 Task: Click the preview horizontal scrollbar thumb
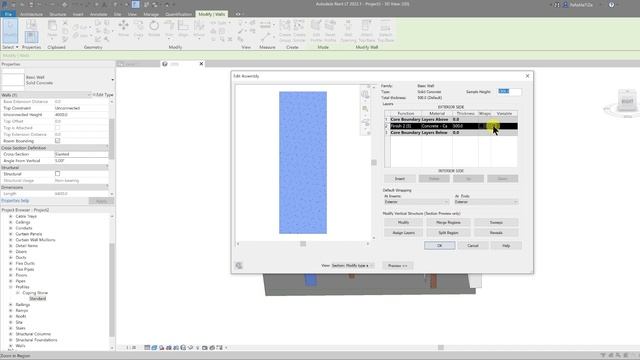coord(303,244)
